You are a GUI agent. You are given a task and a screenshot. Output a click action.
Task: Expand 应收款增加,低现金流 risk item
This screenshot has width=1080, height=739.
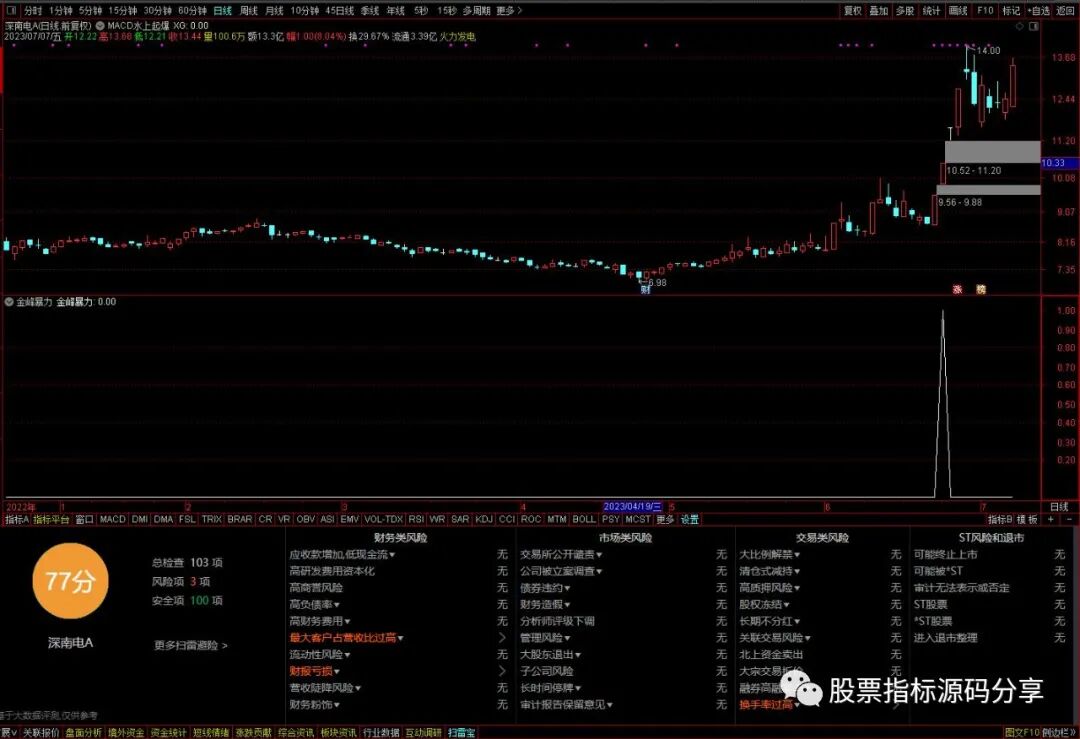(x=342, y=554)
